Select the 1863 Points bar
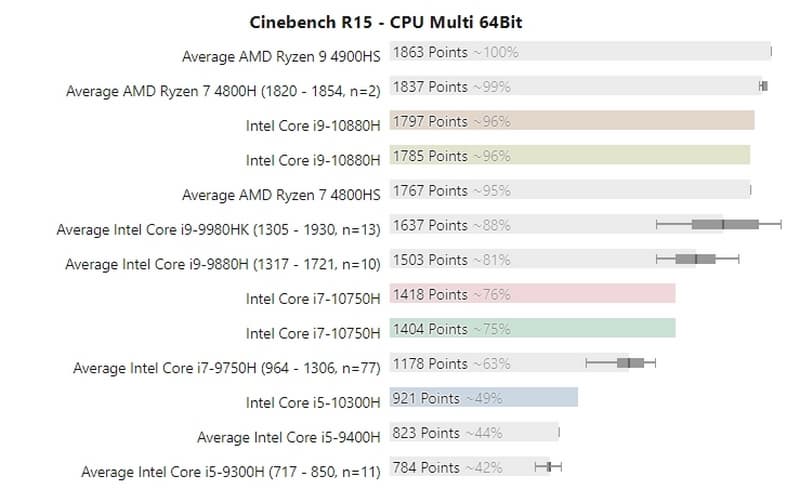This screenshot has width=800, height=490. pyautogui.click(x=580, y=52)
